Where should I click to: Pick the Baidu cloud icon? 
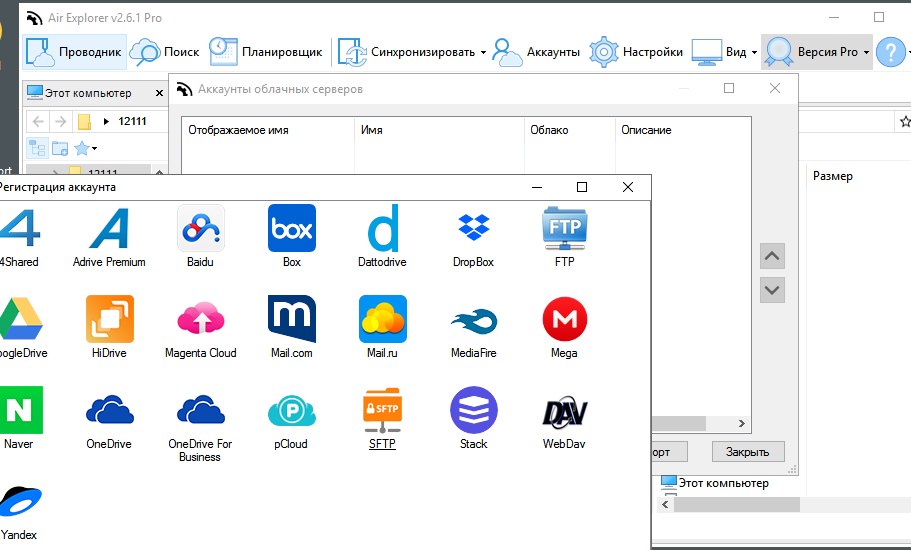[x=200, y=228]
